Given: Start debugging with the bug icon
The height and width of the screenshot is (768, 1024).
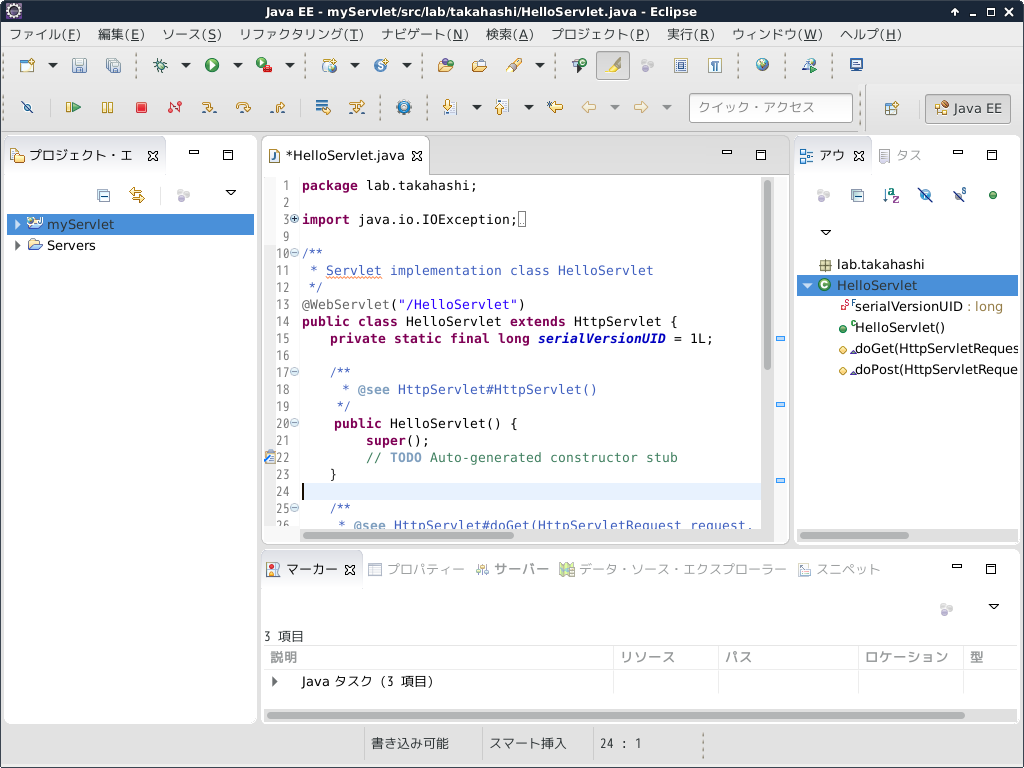Looking at the screenshot, I should pos(160,65).
